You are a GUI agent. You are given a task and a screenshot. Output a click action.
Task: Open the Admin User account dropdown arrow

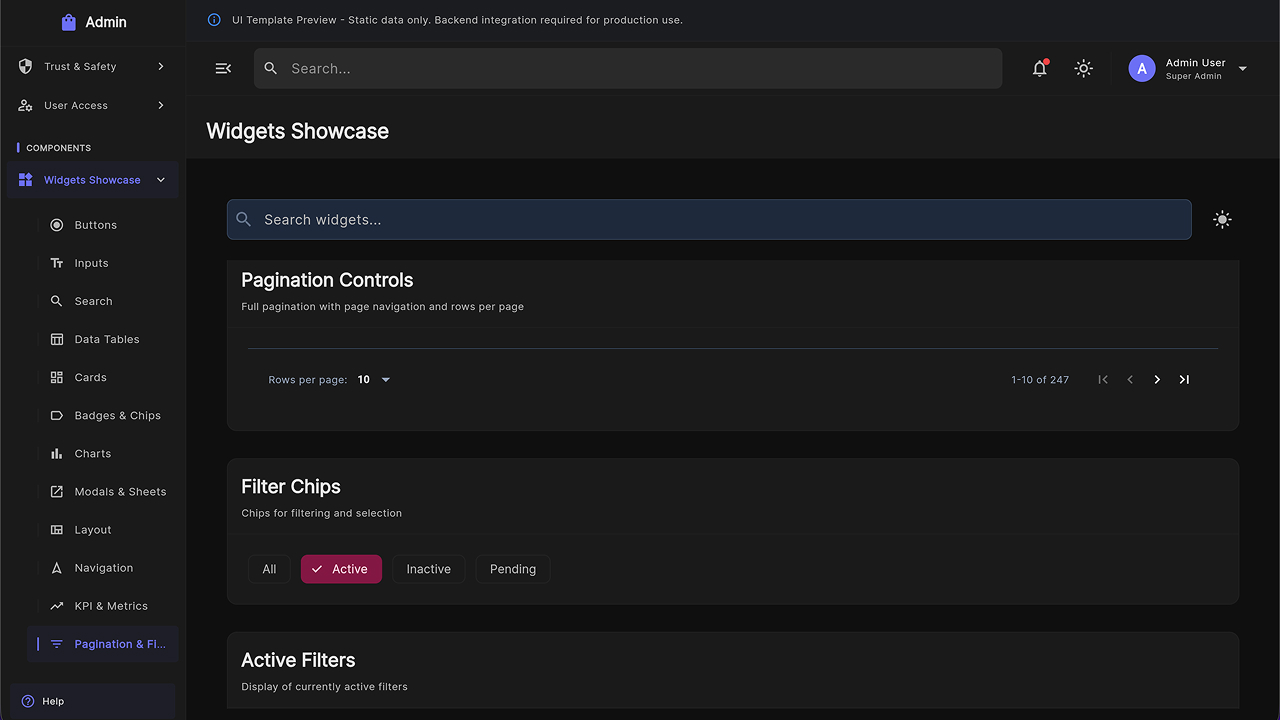1243,69
